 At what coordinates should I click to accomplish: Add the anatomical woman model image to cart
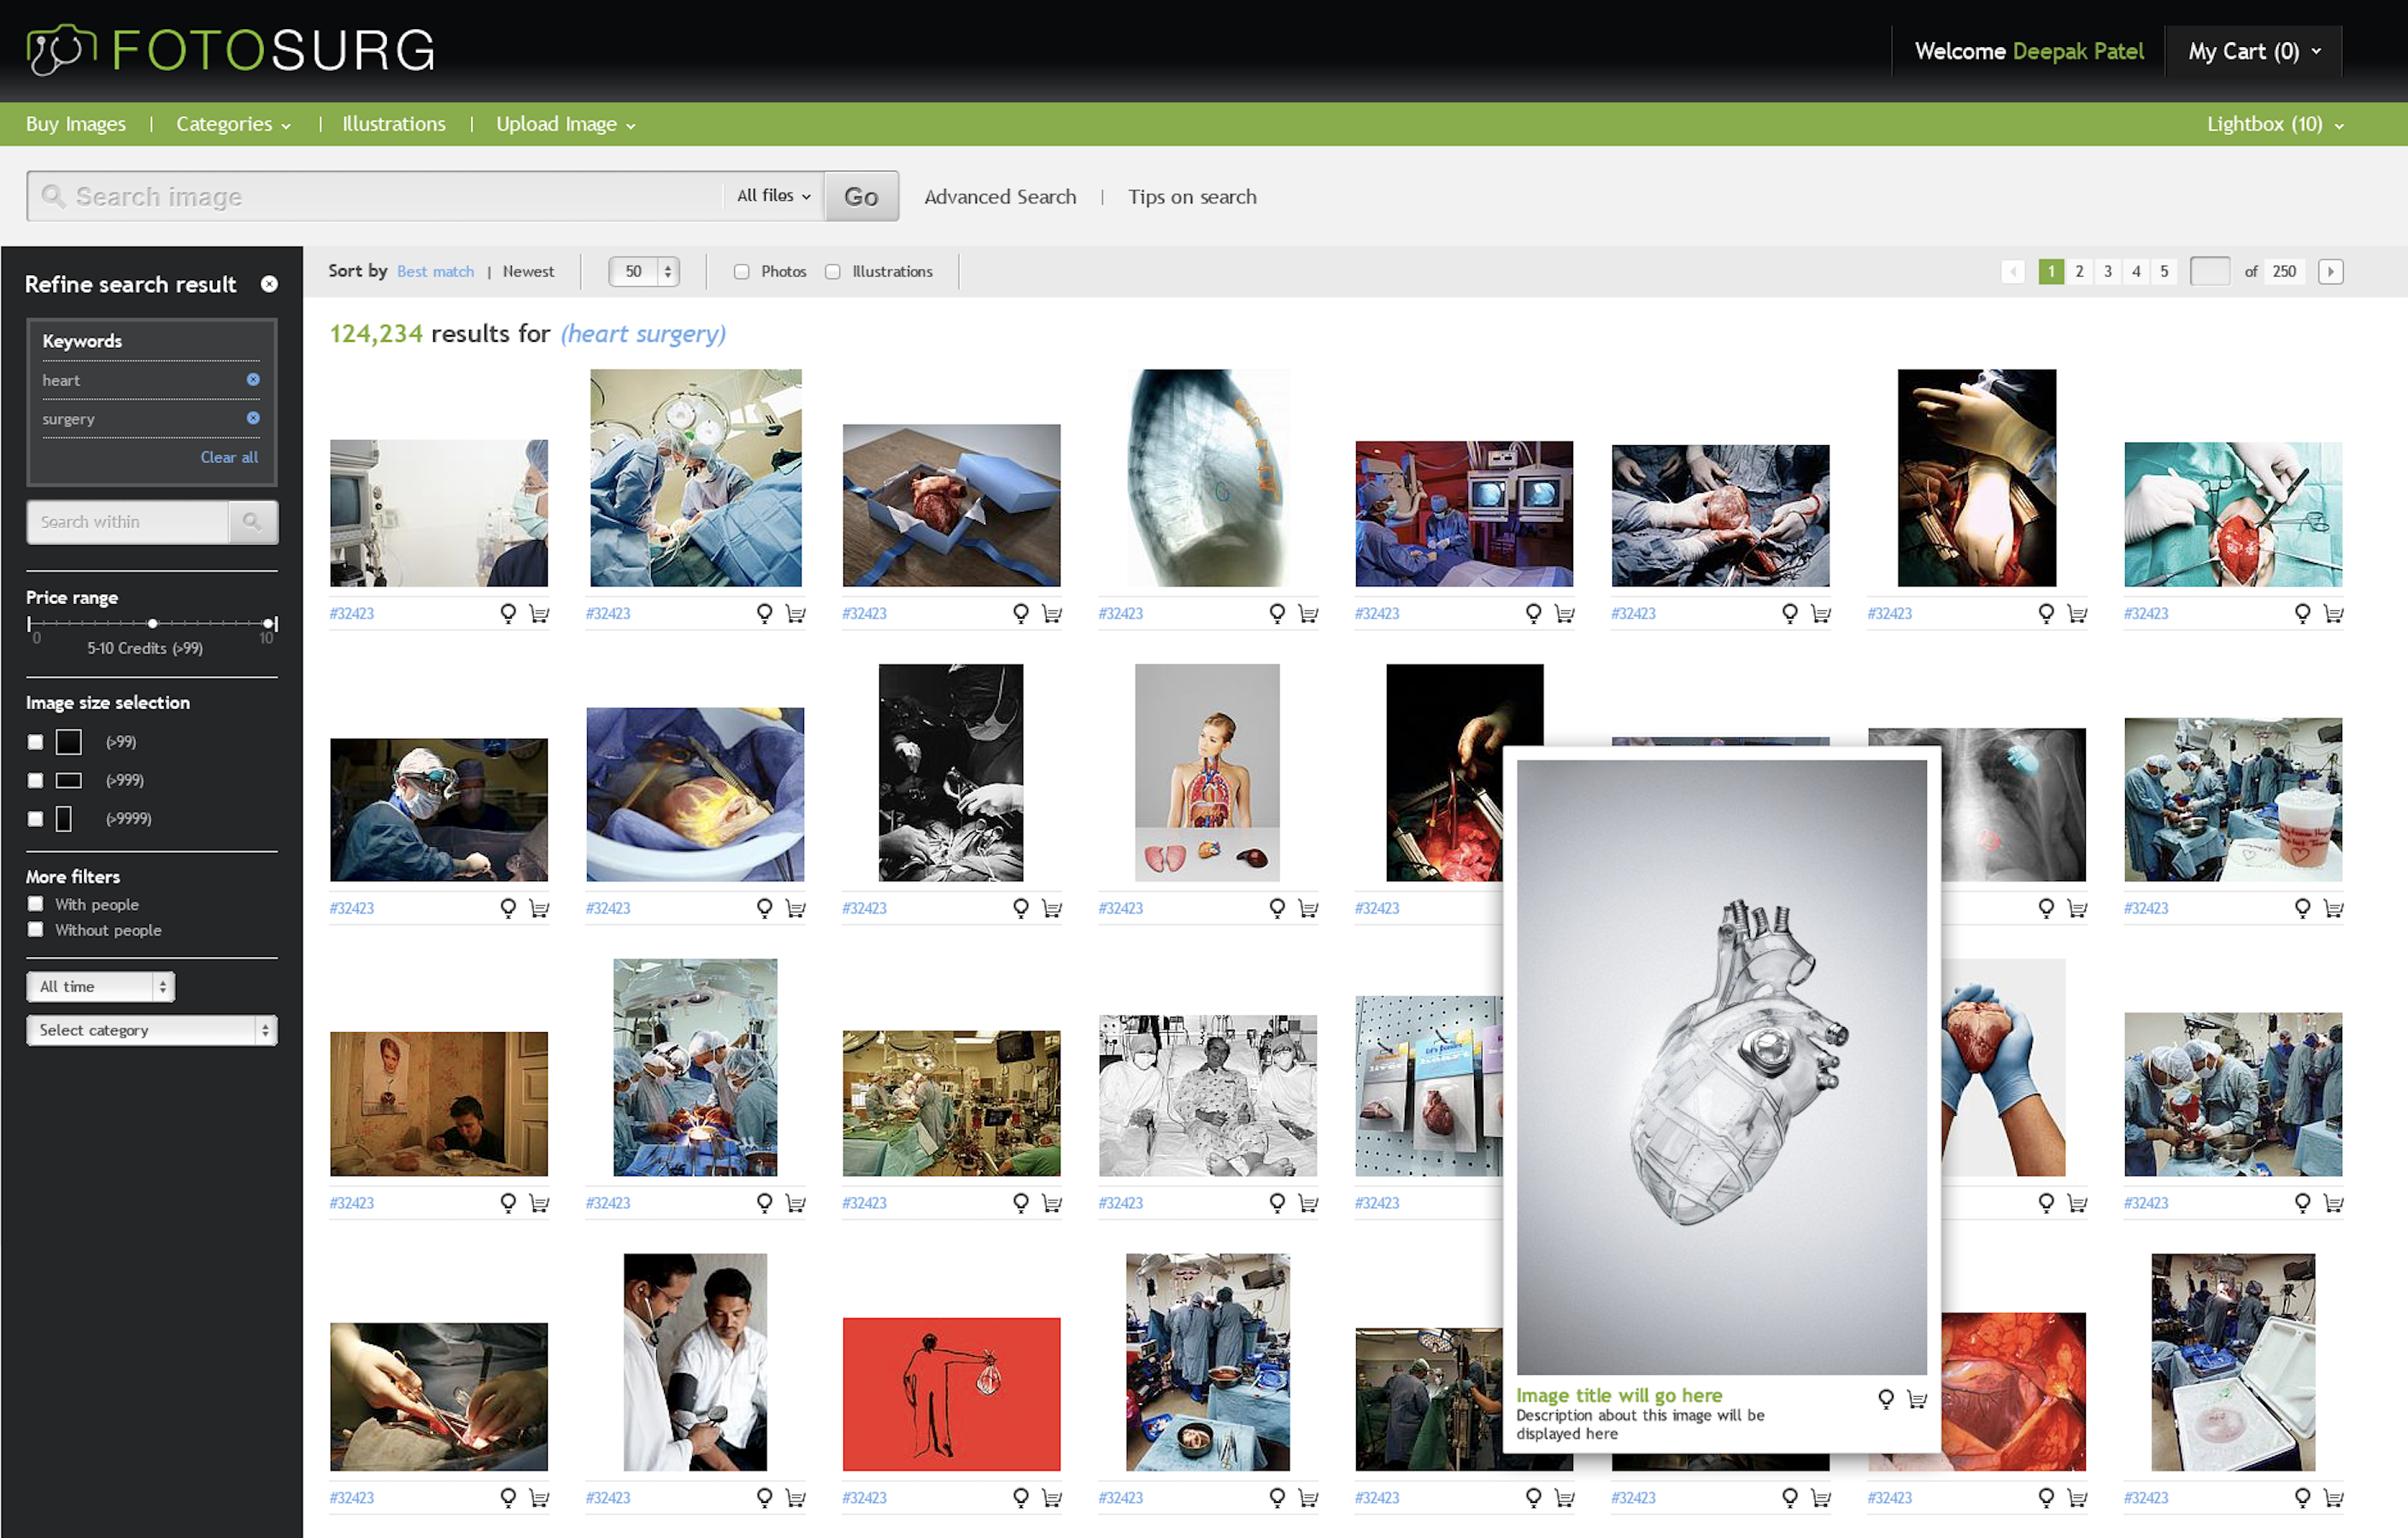point(1307,908)
